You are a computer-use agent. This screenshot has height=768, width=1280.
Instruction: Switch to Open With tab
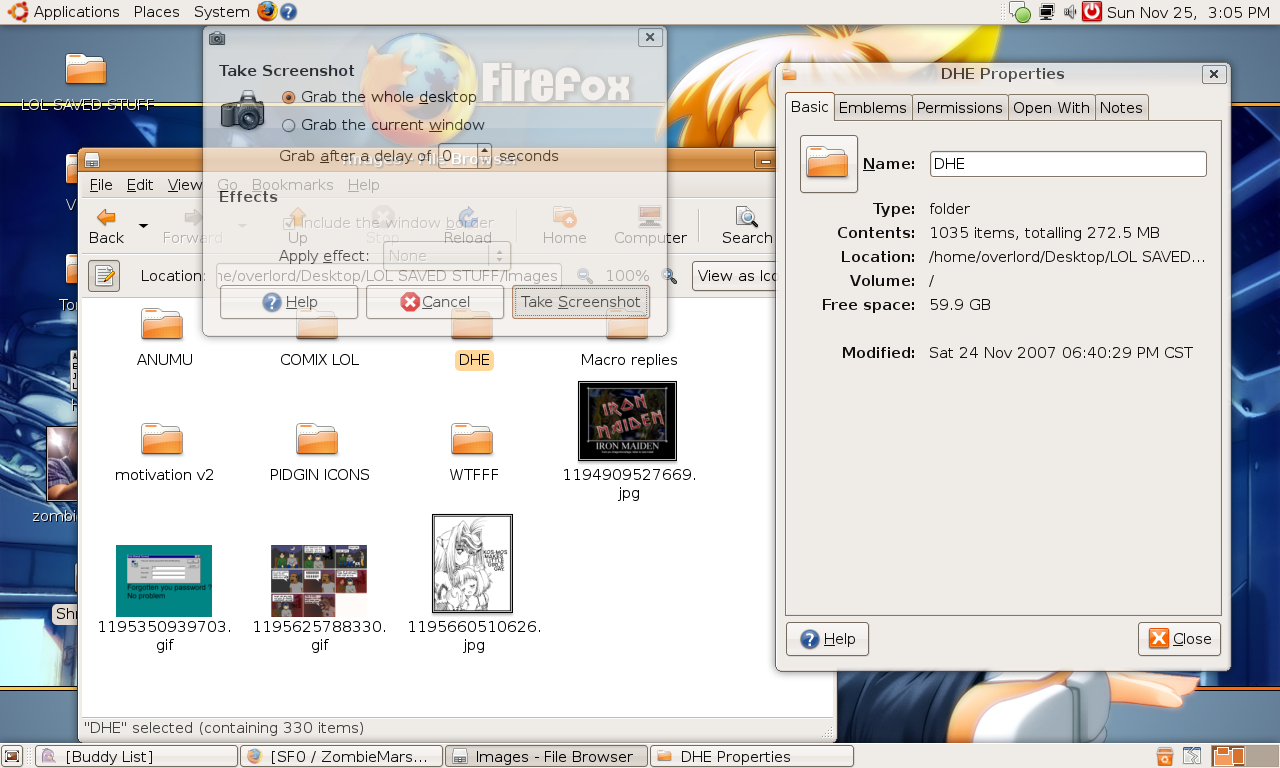pos(1051,108)
